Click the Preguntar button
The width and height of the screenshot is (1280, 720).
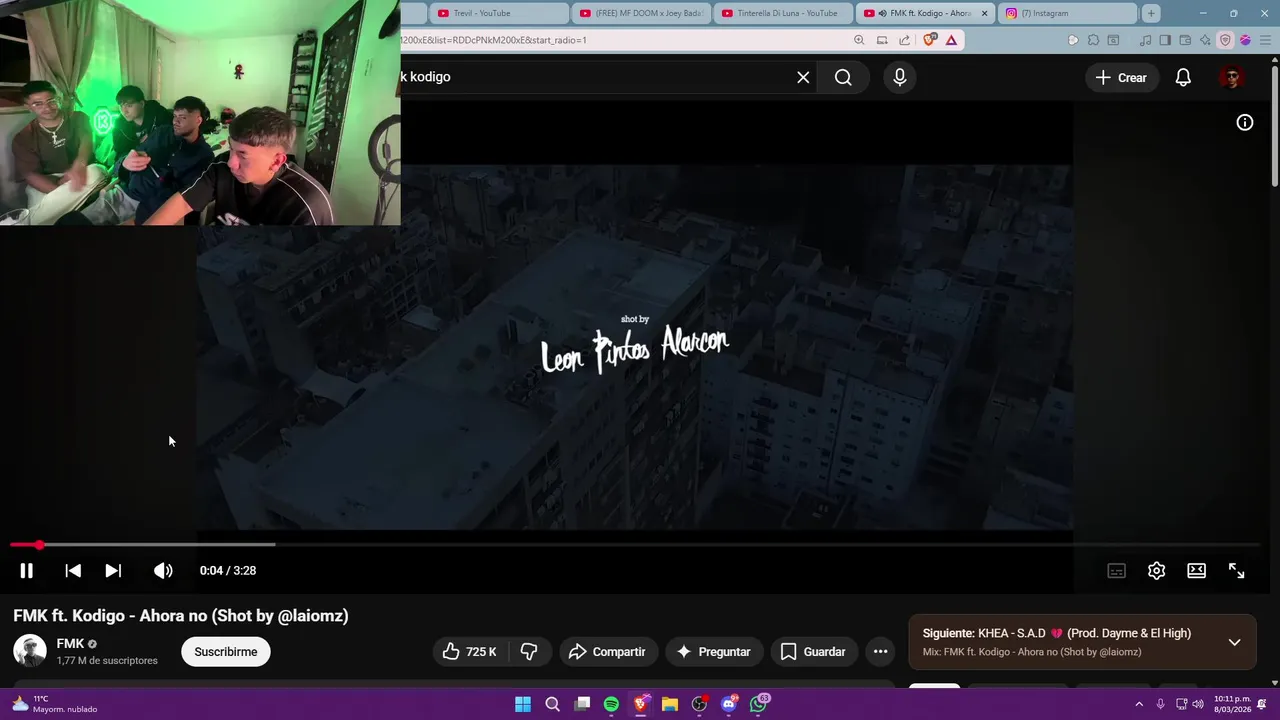click(x=713, y=652)
